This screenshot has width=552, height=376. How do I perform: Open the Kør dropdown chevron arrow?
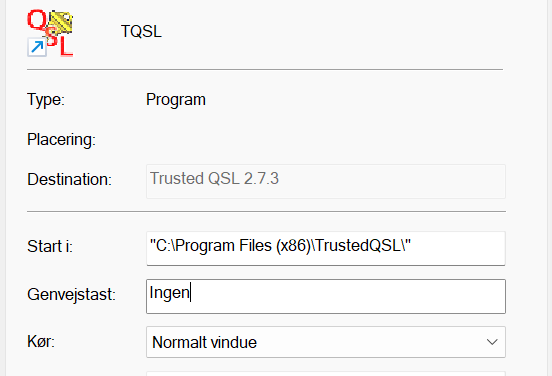point(492,342)
